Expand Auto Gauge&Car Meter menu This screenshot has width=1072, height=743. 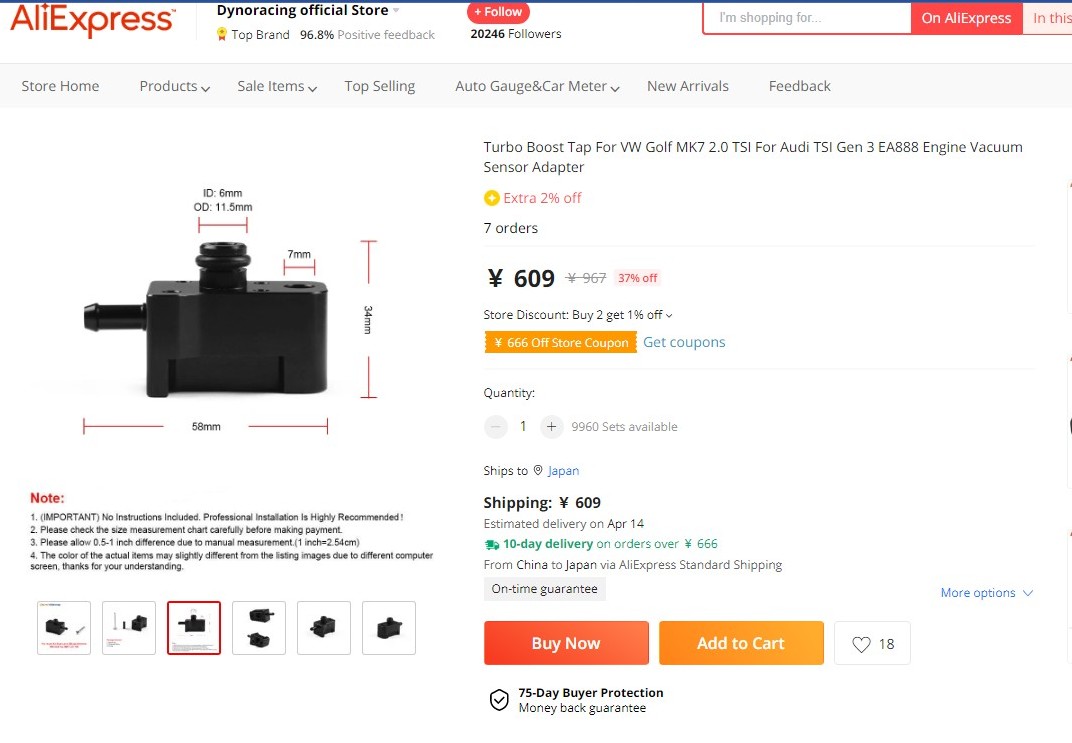tap(537, 87)
